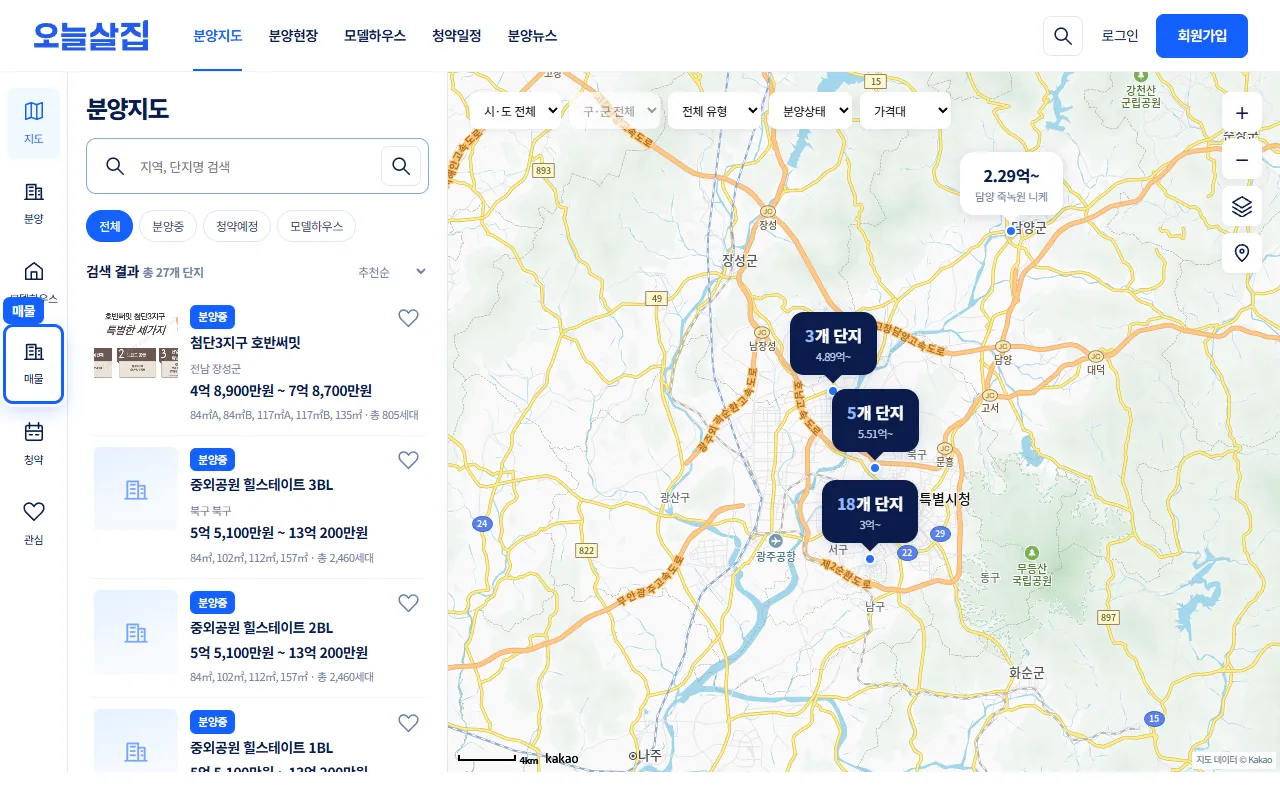Open the 청약일정 nav tab

(x=457, y=35)
